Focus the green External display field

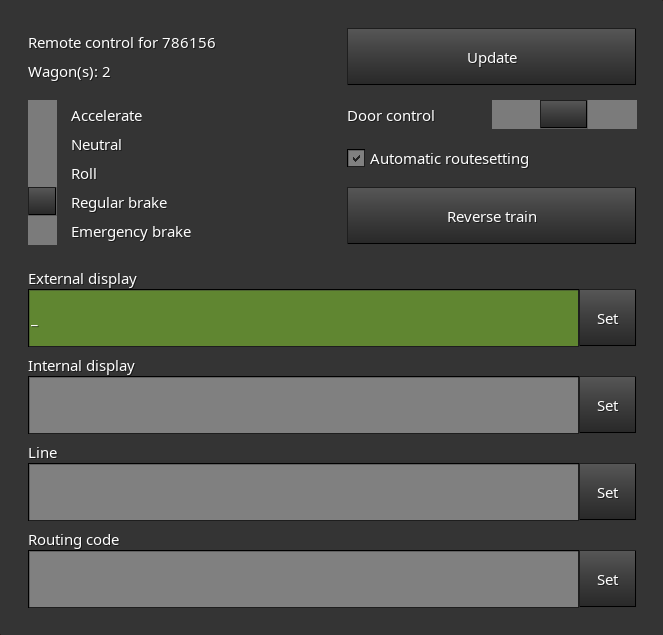[x=303, y=319]
